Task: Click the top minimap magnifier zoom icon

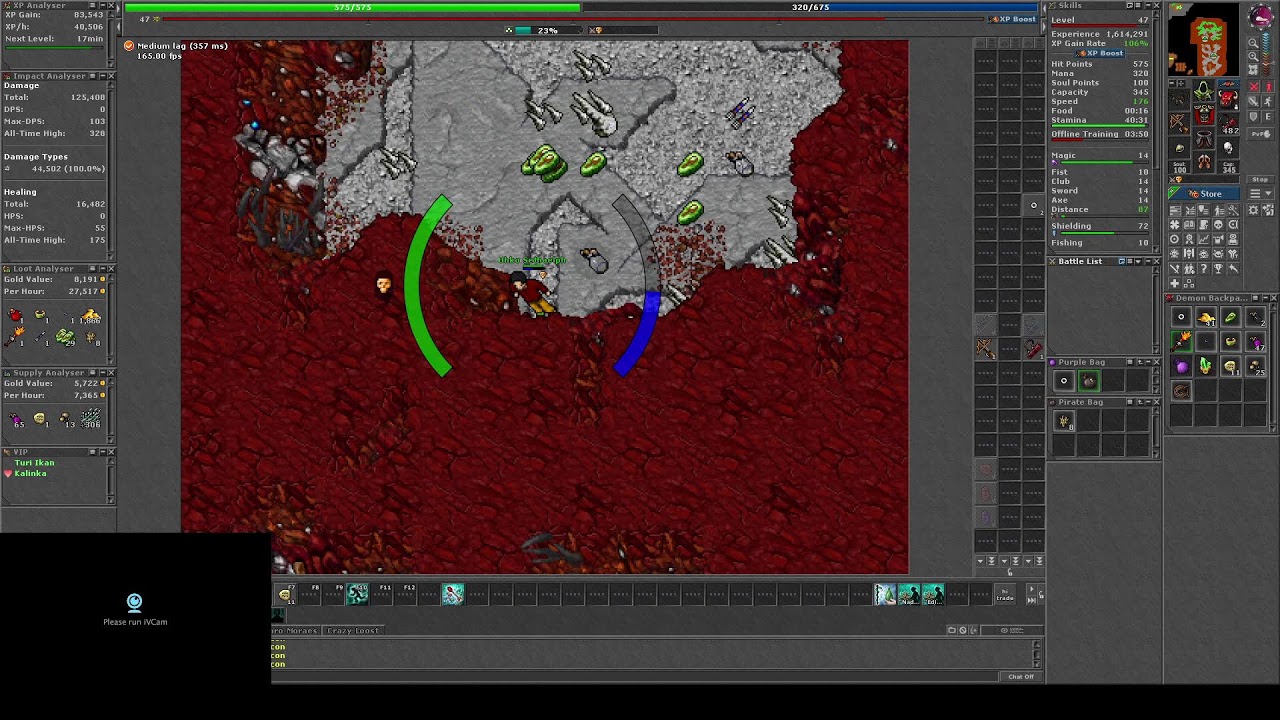Action: [1253, 43]
